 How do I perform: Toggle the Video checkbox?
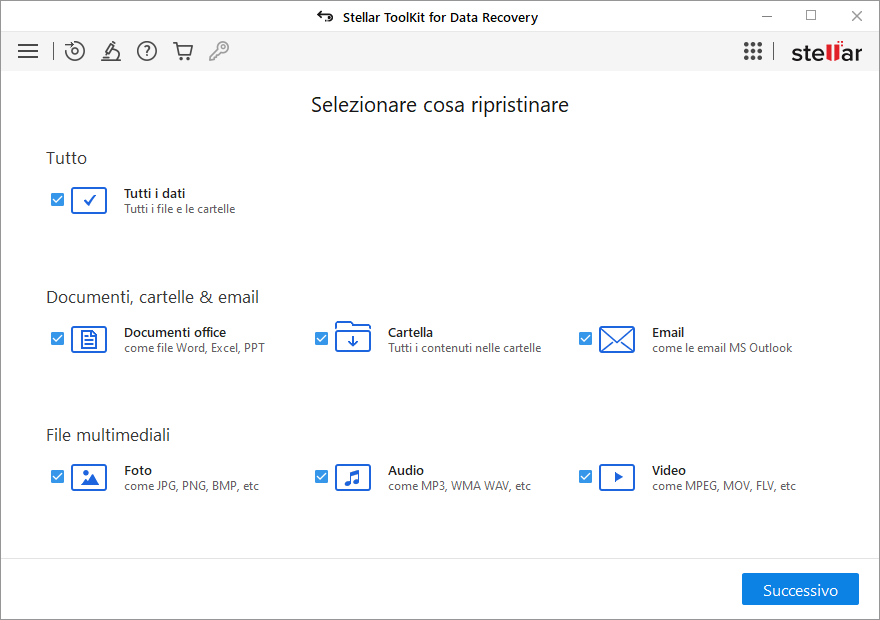click(x=585, y=476)
